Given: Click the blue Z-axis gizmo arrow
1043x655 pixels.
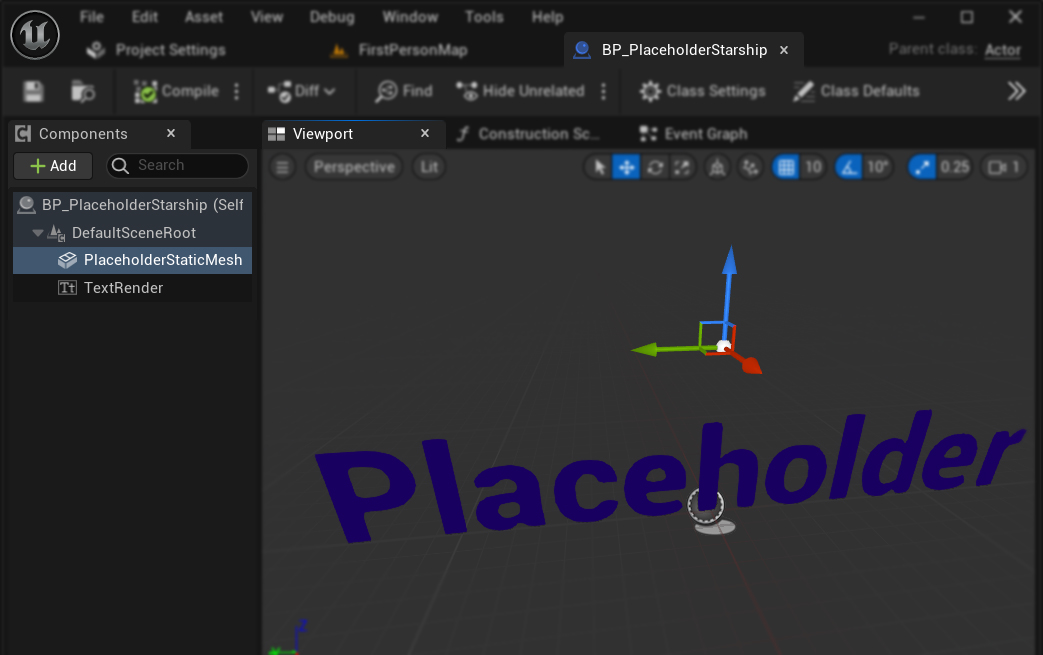Looking at the screenshot, I should [x=728, y=286].
